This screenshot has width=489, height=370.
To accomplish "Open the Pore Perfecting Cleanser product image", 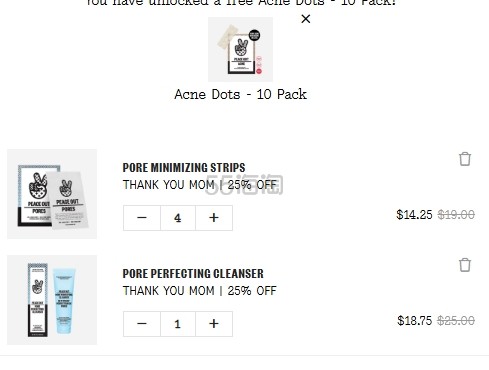I will pos(52,300).
